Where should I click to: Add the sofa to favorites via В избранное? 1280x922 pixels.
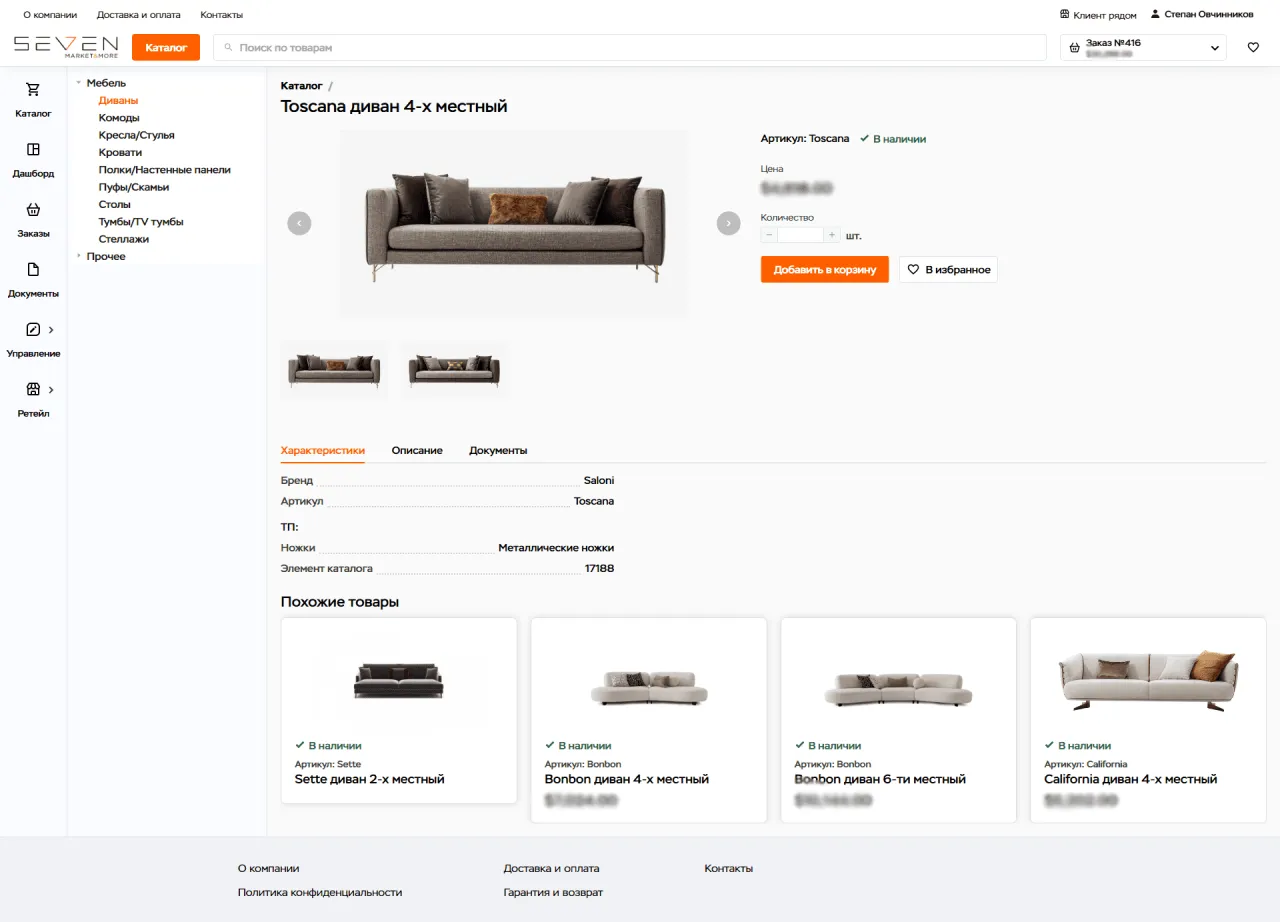coord(947,269)
